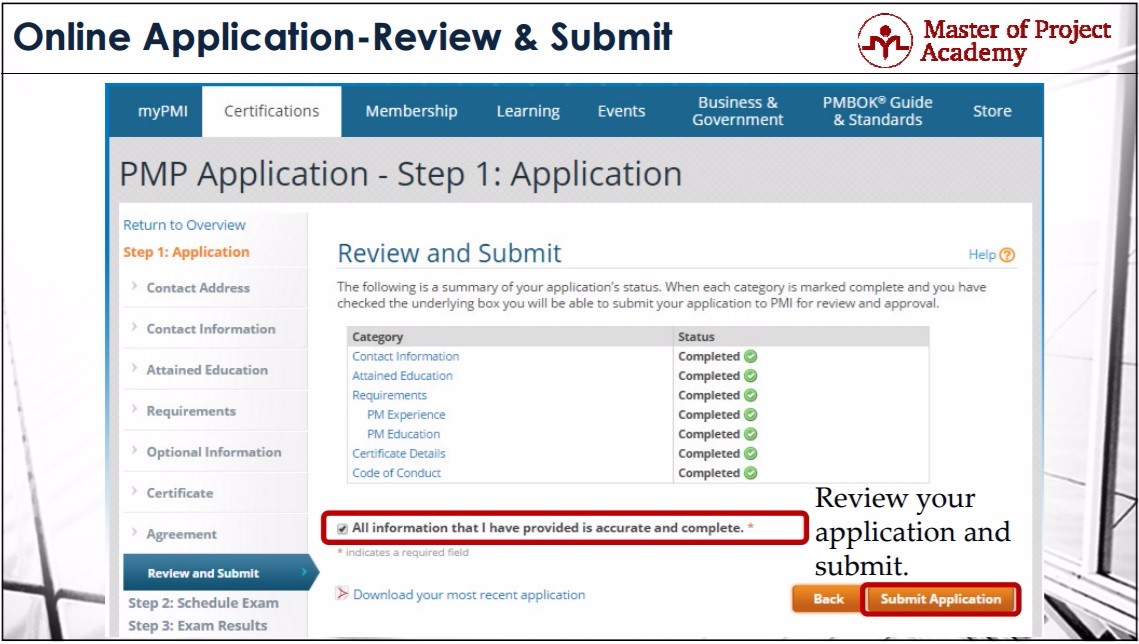Click the Master of Project Academy logo
The image size is (1139, 644).
click(984, 41)
